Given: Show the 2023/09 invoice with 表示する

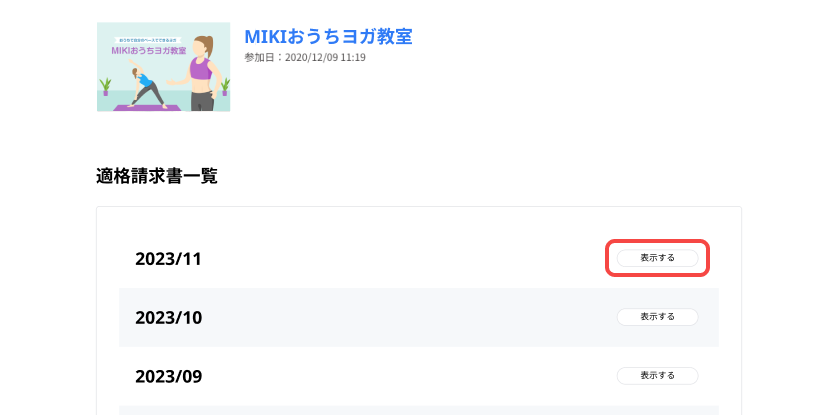Looking at the screenshot, I should point(657,375).
